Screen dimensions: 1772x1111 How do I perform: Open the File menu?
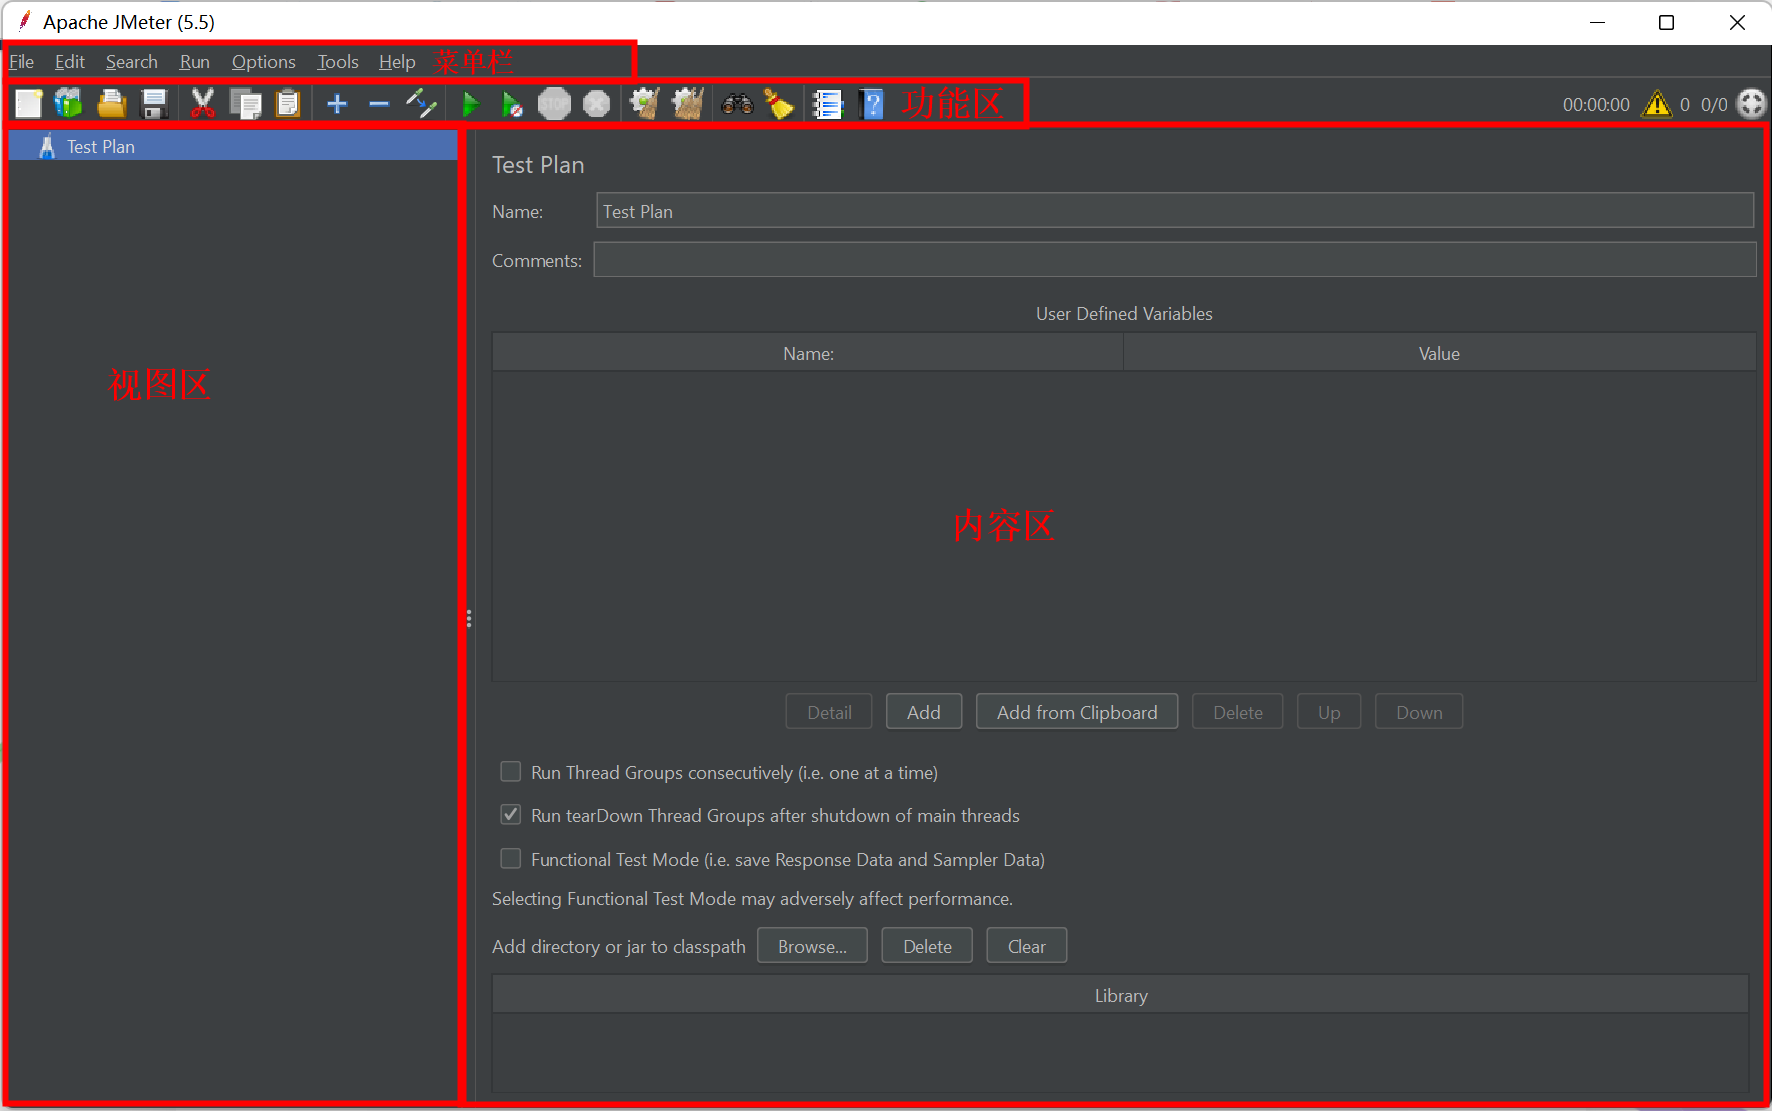[22, 62]
